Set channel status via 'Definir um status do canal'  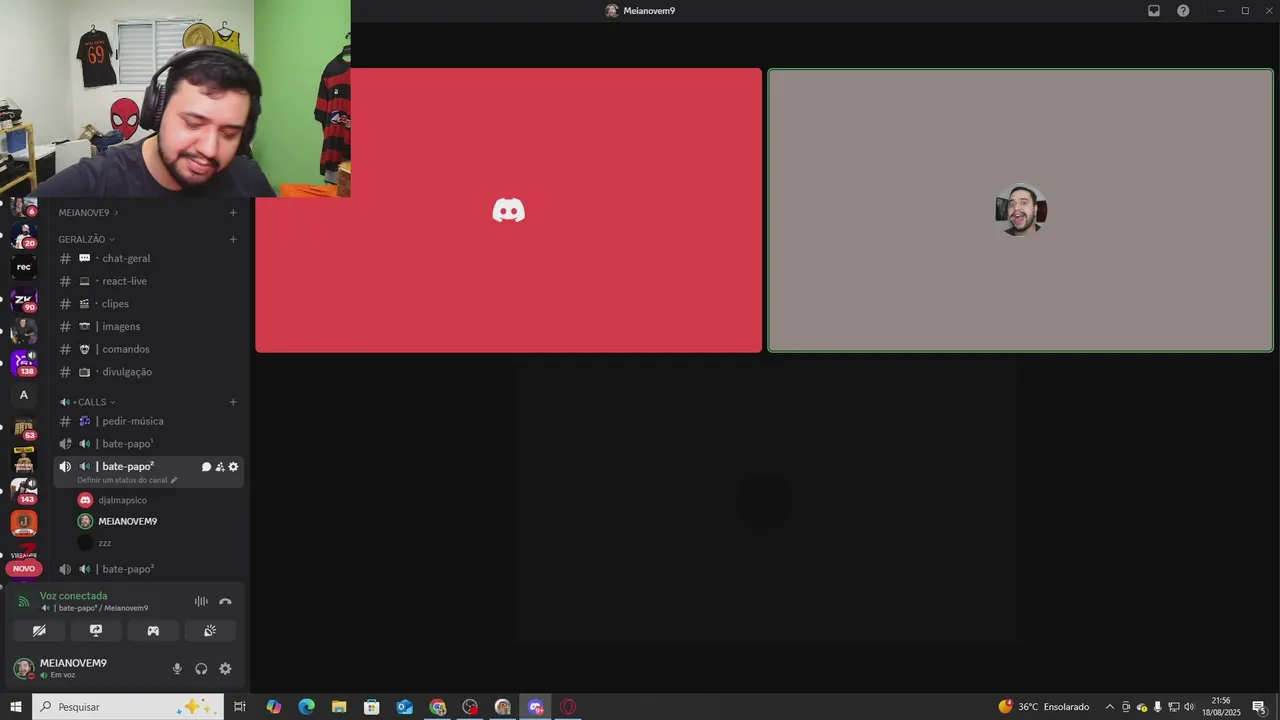pyautogui.click(x=127, y=480)
